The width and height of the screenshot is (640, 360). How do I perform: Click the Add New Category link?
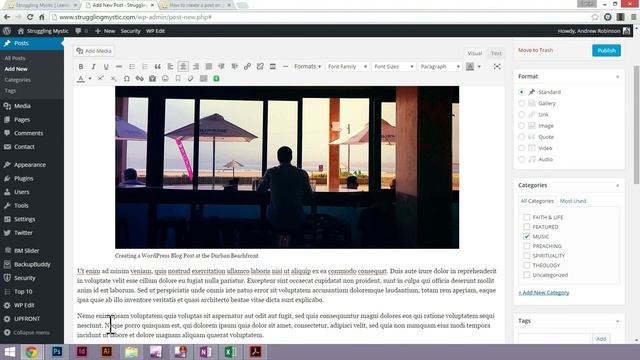(x=544, y=293)
